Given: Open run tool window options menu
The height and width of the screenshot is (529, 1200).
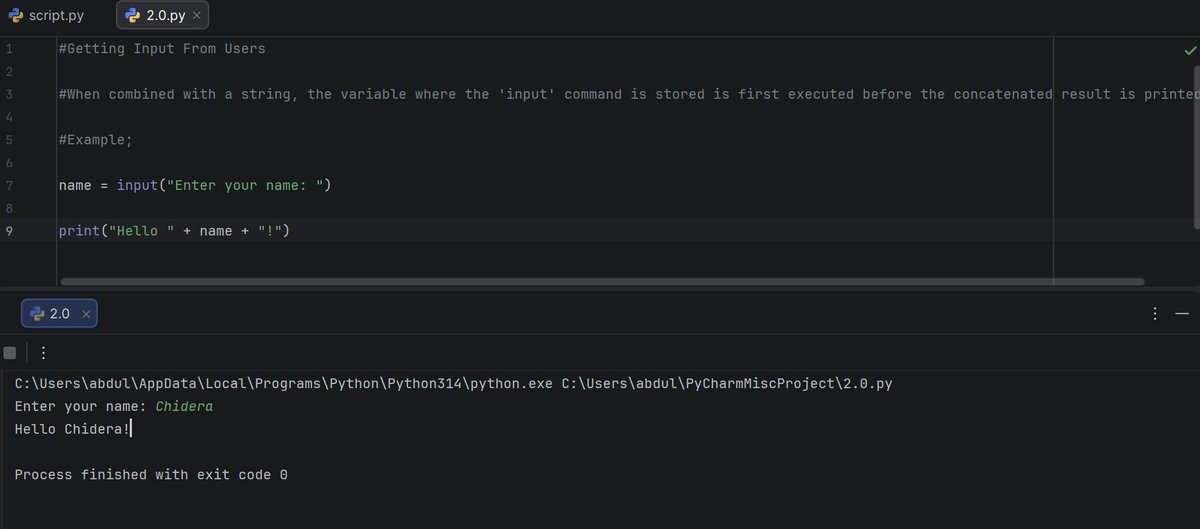Looking at the screenshot, I should click(1155, 314).
